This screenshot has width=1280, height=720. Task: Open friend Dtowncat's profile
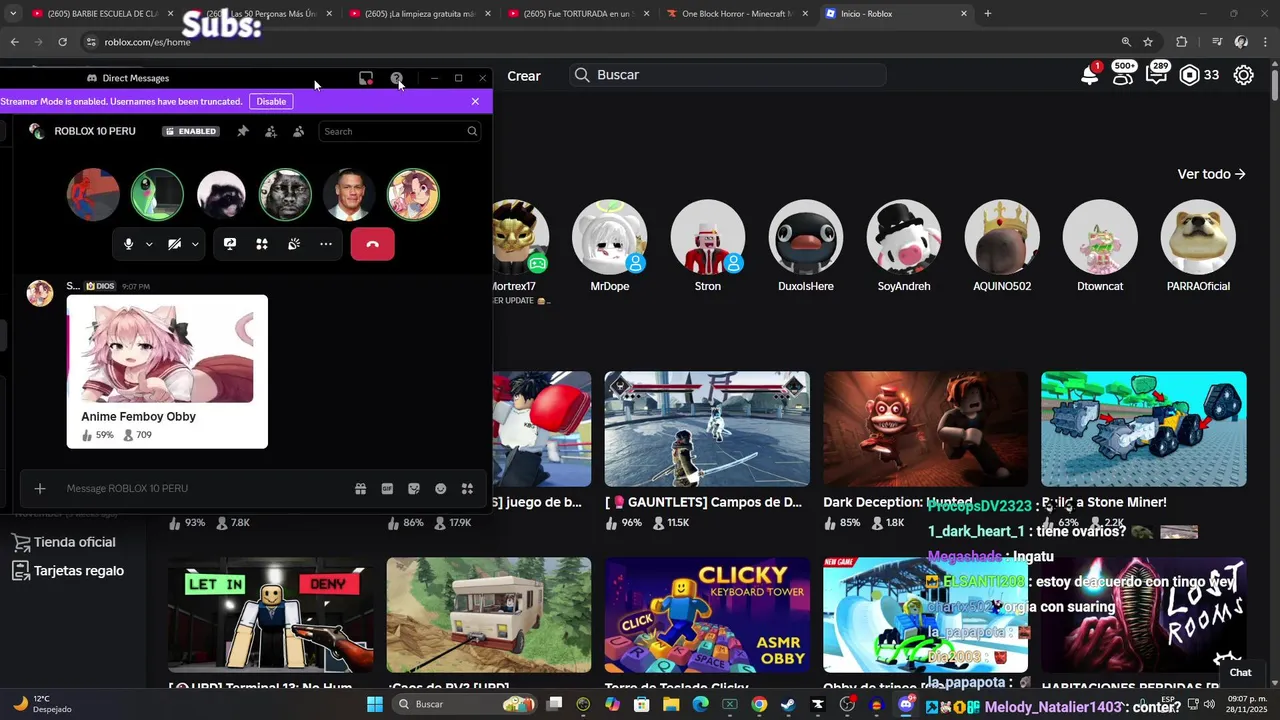coord(1100,246)
